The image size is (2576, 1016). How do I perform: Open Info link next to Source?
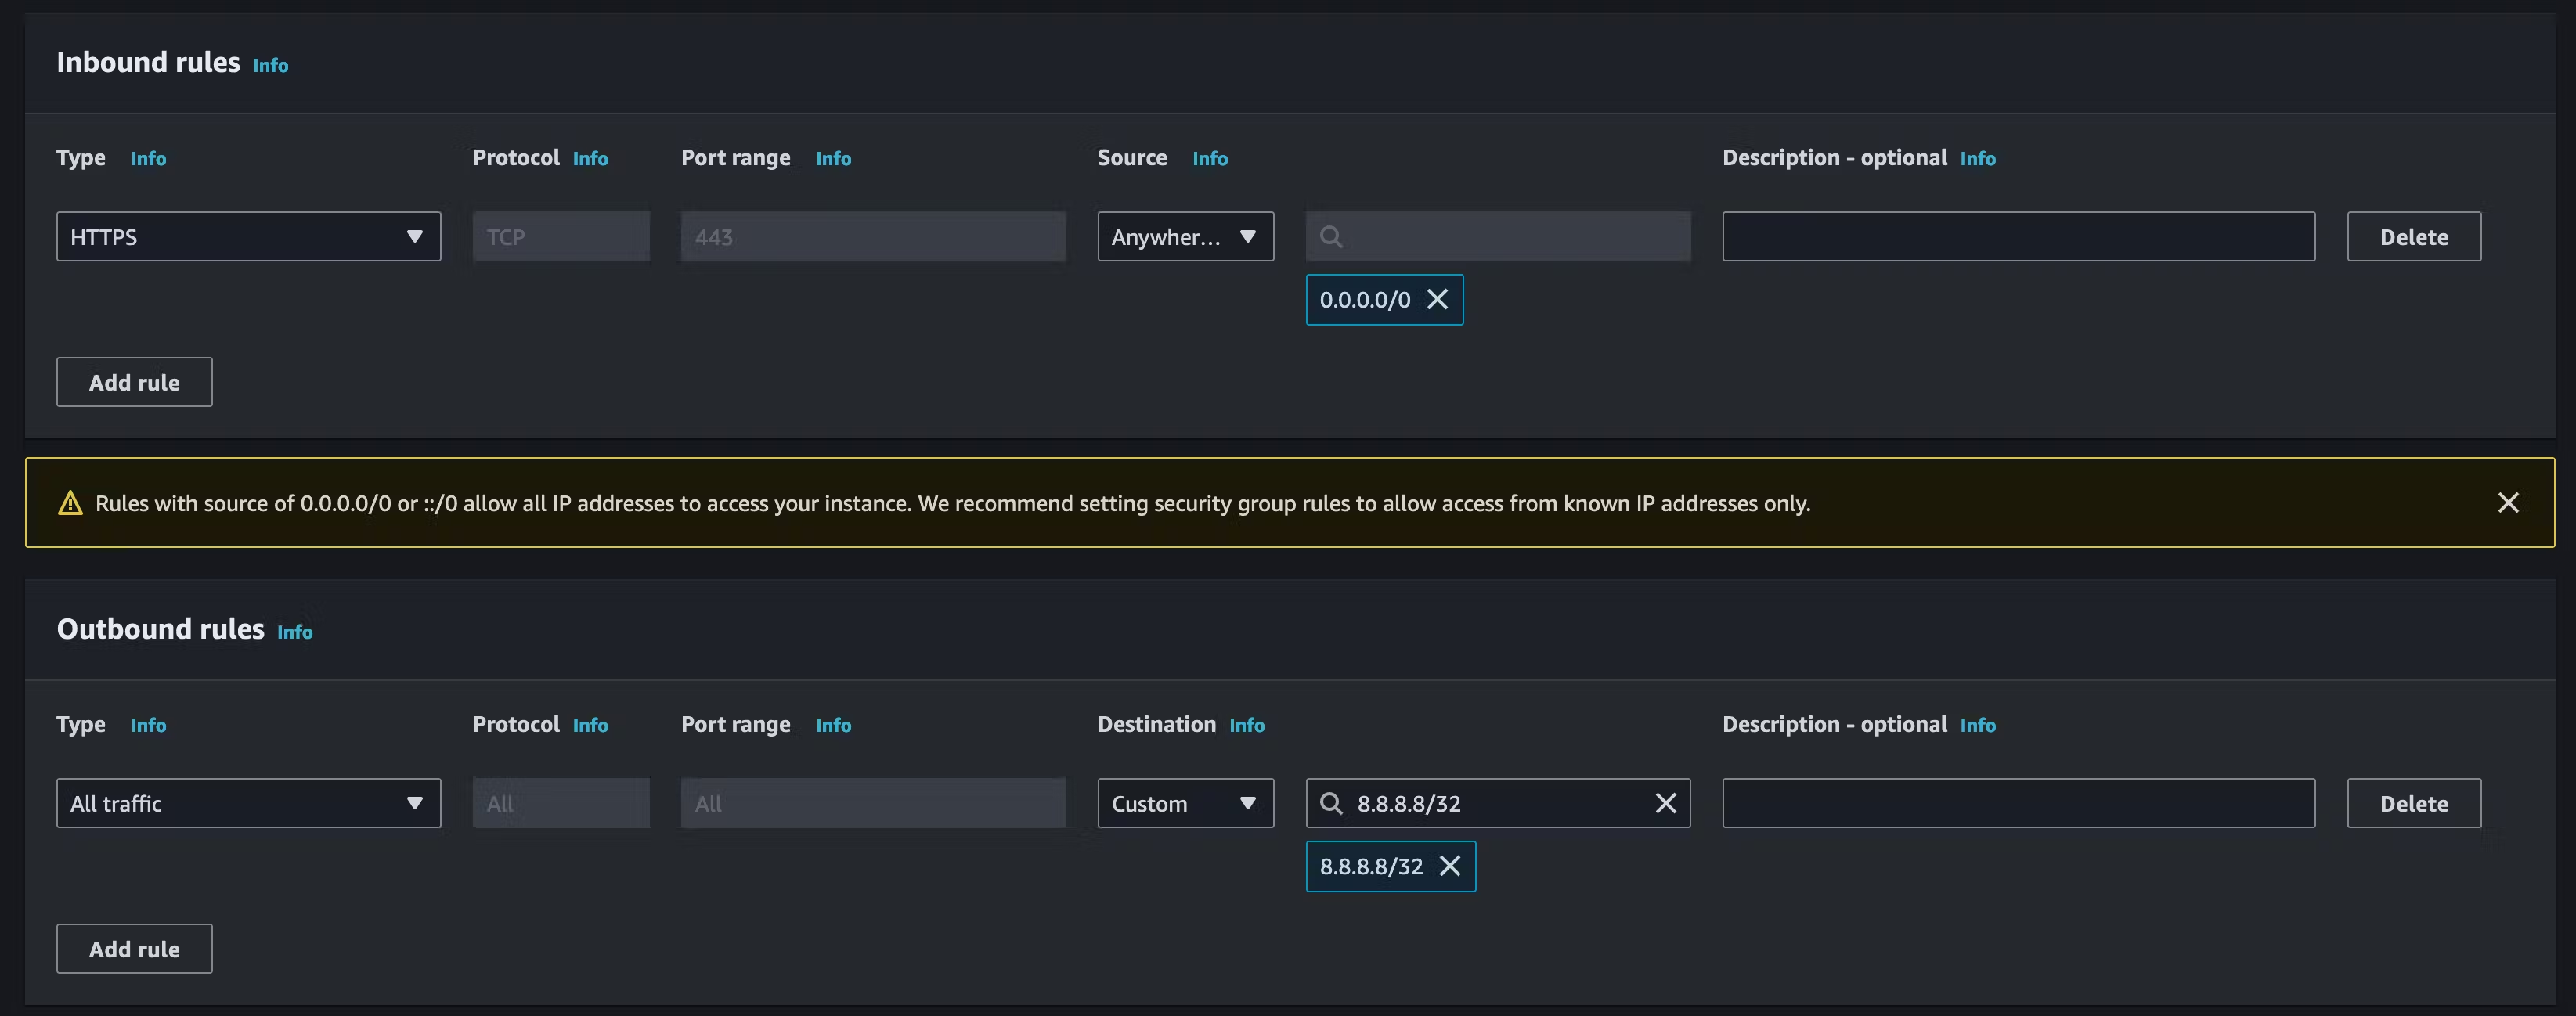click(x=1210, y=158)
